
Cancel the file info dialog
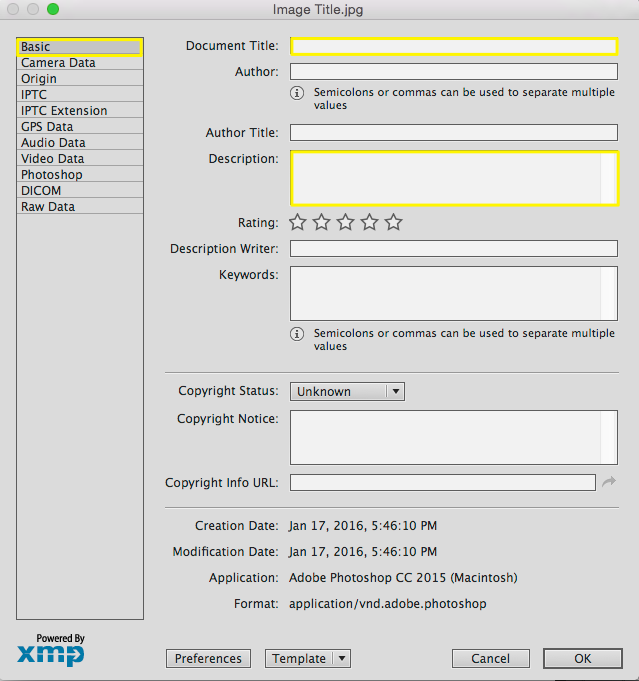coord(490,658)
